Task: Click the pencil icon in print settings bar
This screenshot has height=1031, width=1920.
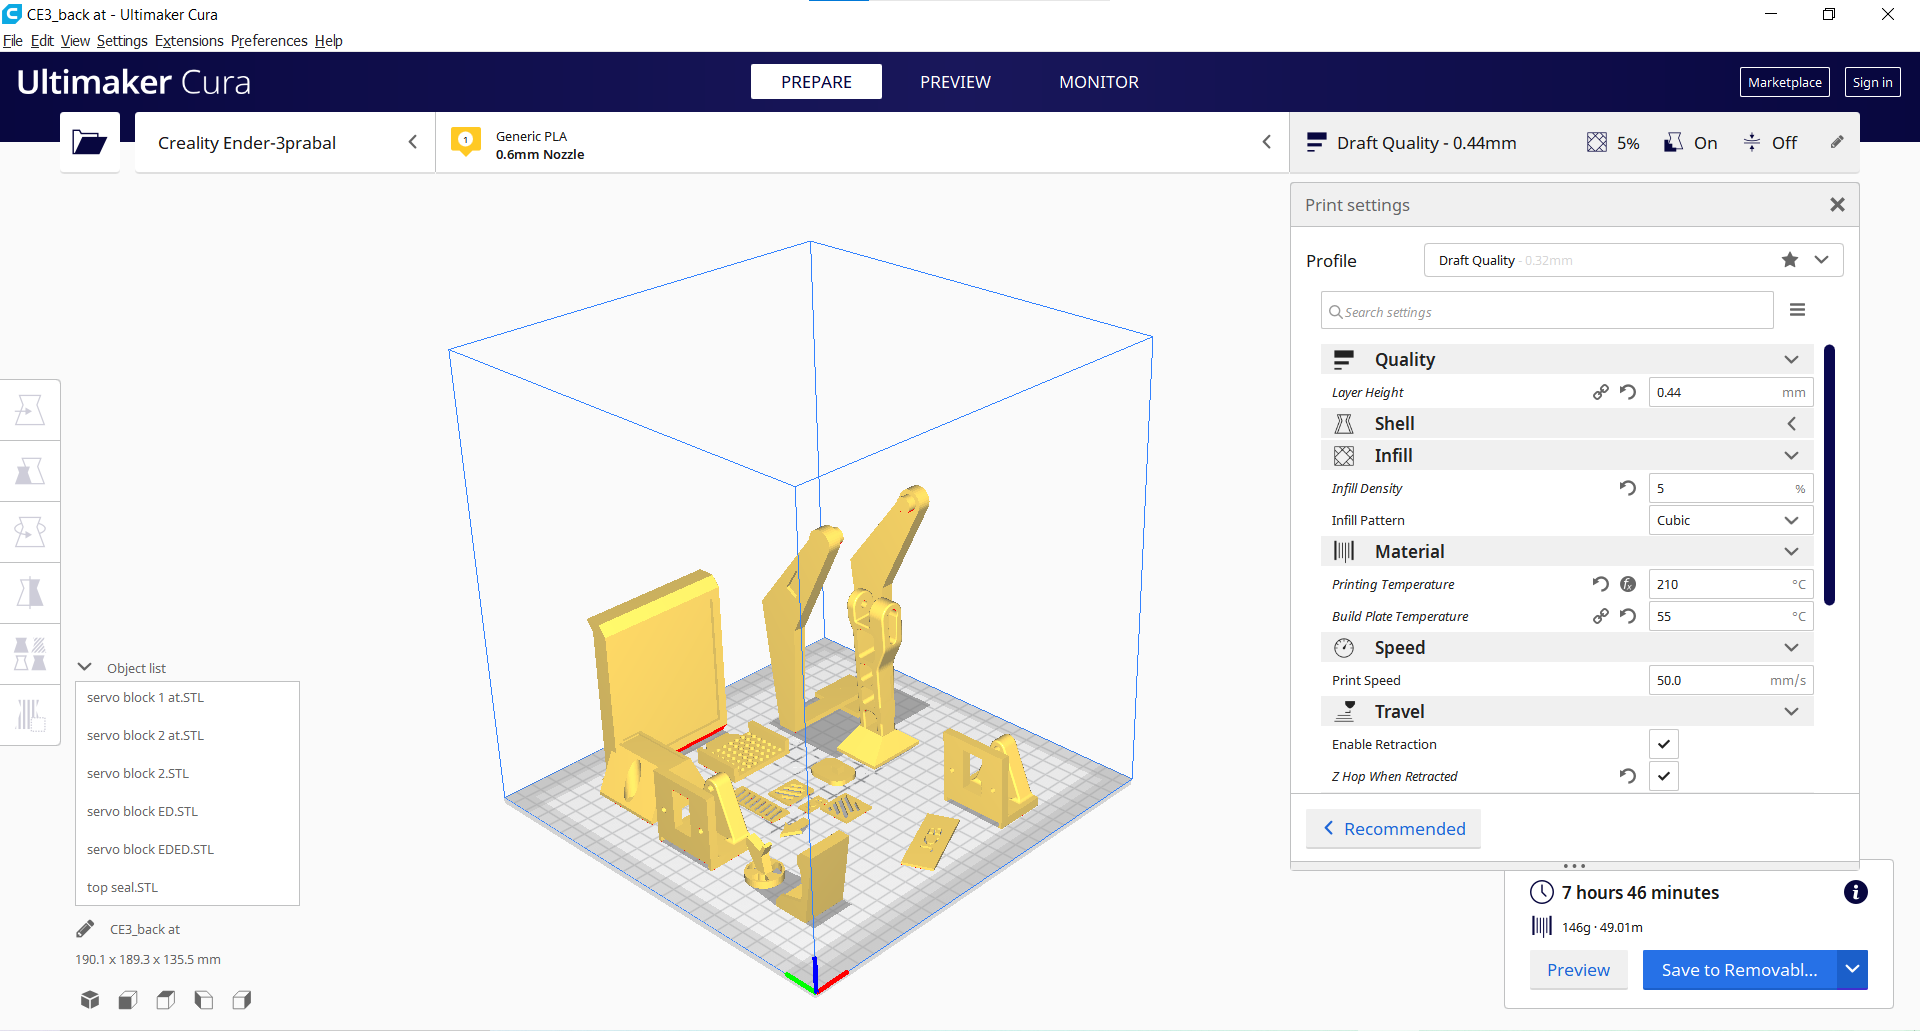Action: click(1837, 142)
